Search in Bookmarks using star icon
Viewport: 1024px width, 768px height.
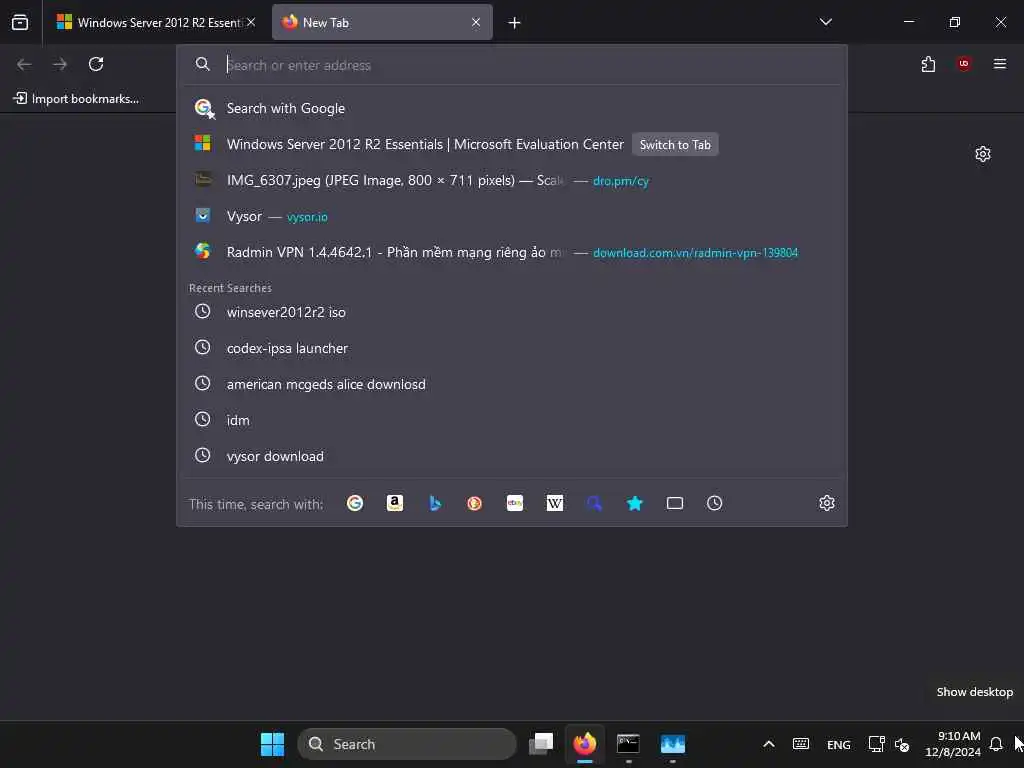(635, 503)
